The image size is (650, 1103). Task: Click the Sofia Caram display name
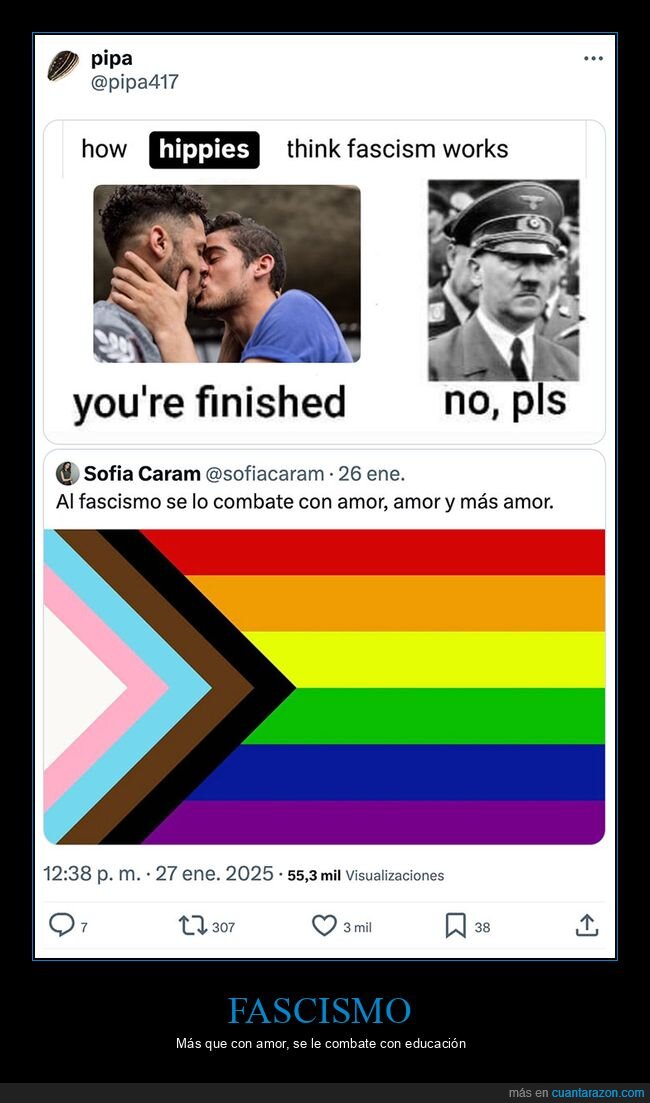point(142,474)
